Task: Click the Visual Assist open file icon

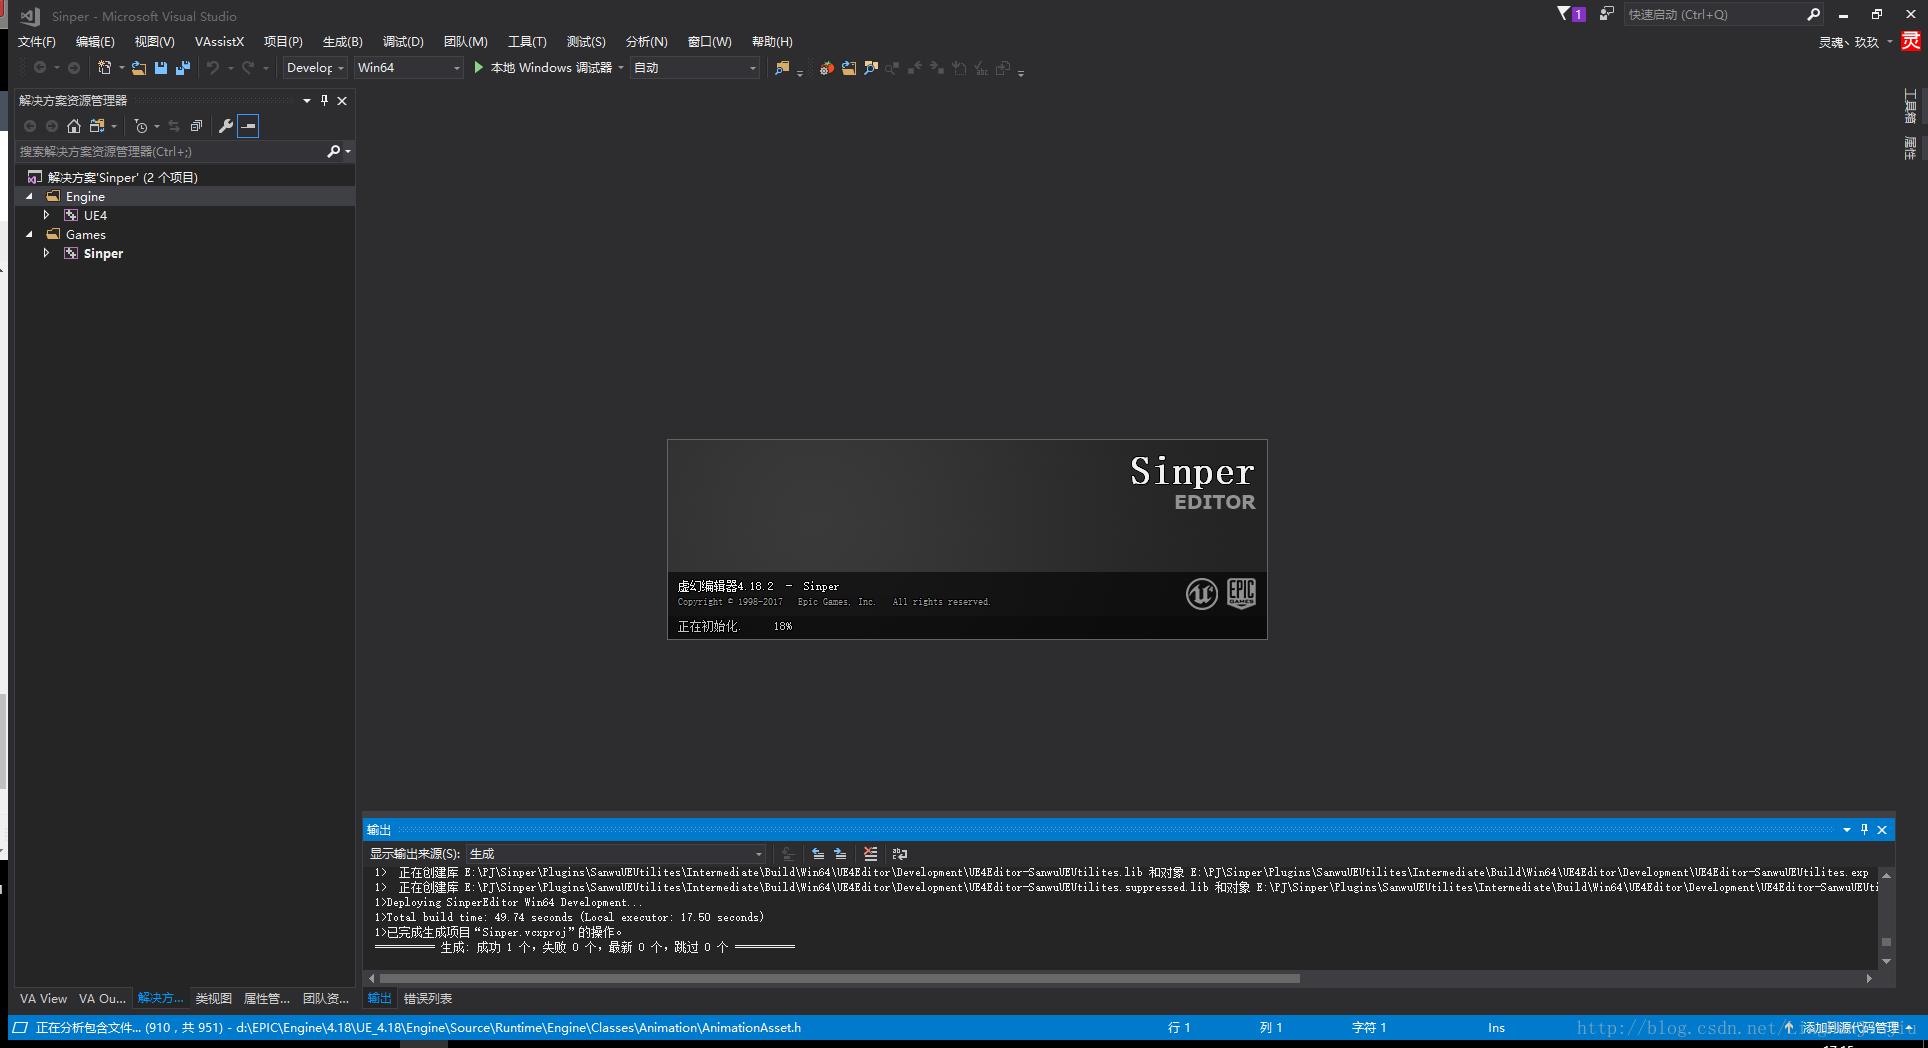Action: 849,68
